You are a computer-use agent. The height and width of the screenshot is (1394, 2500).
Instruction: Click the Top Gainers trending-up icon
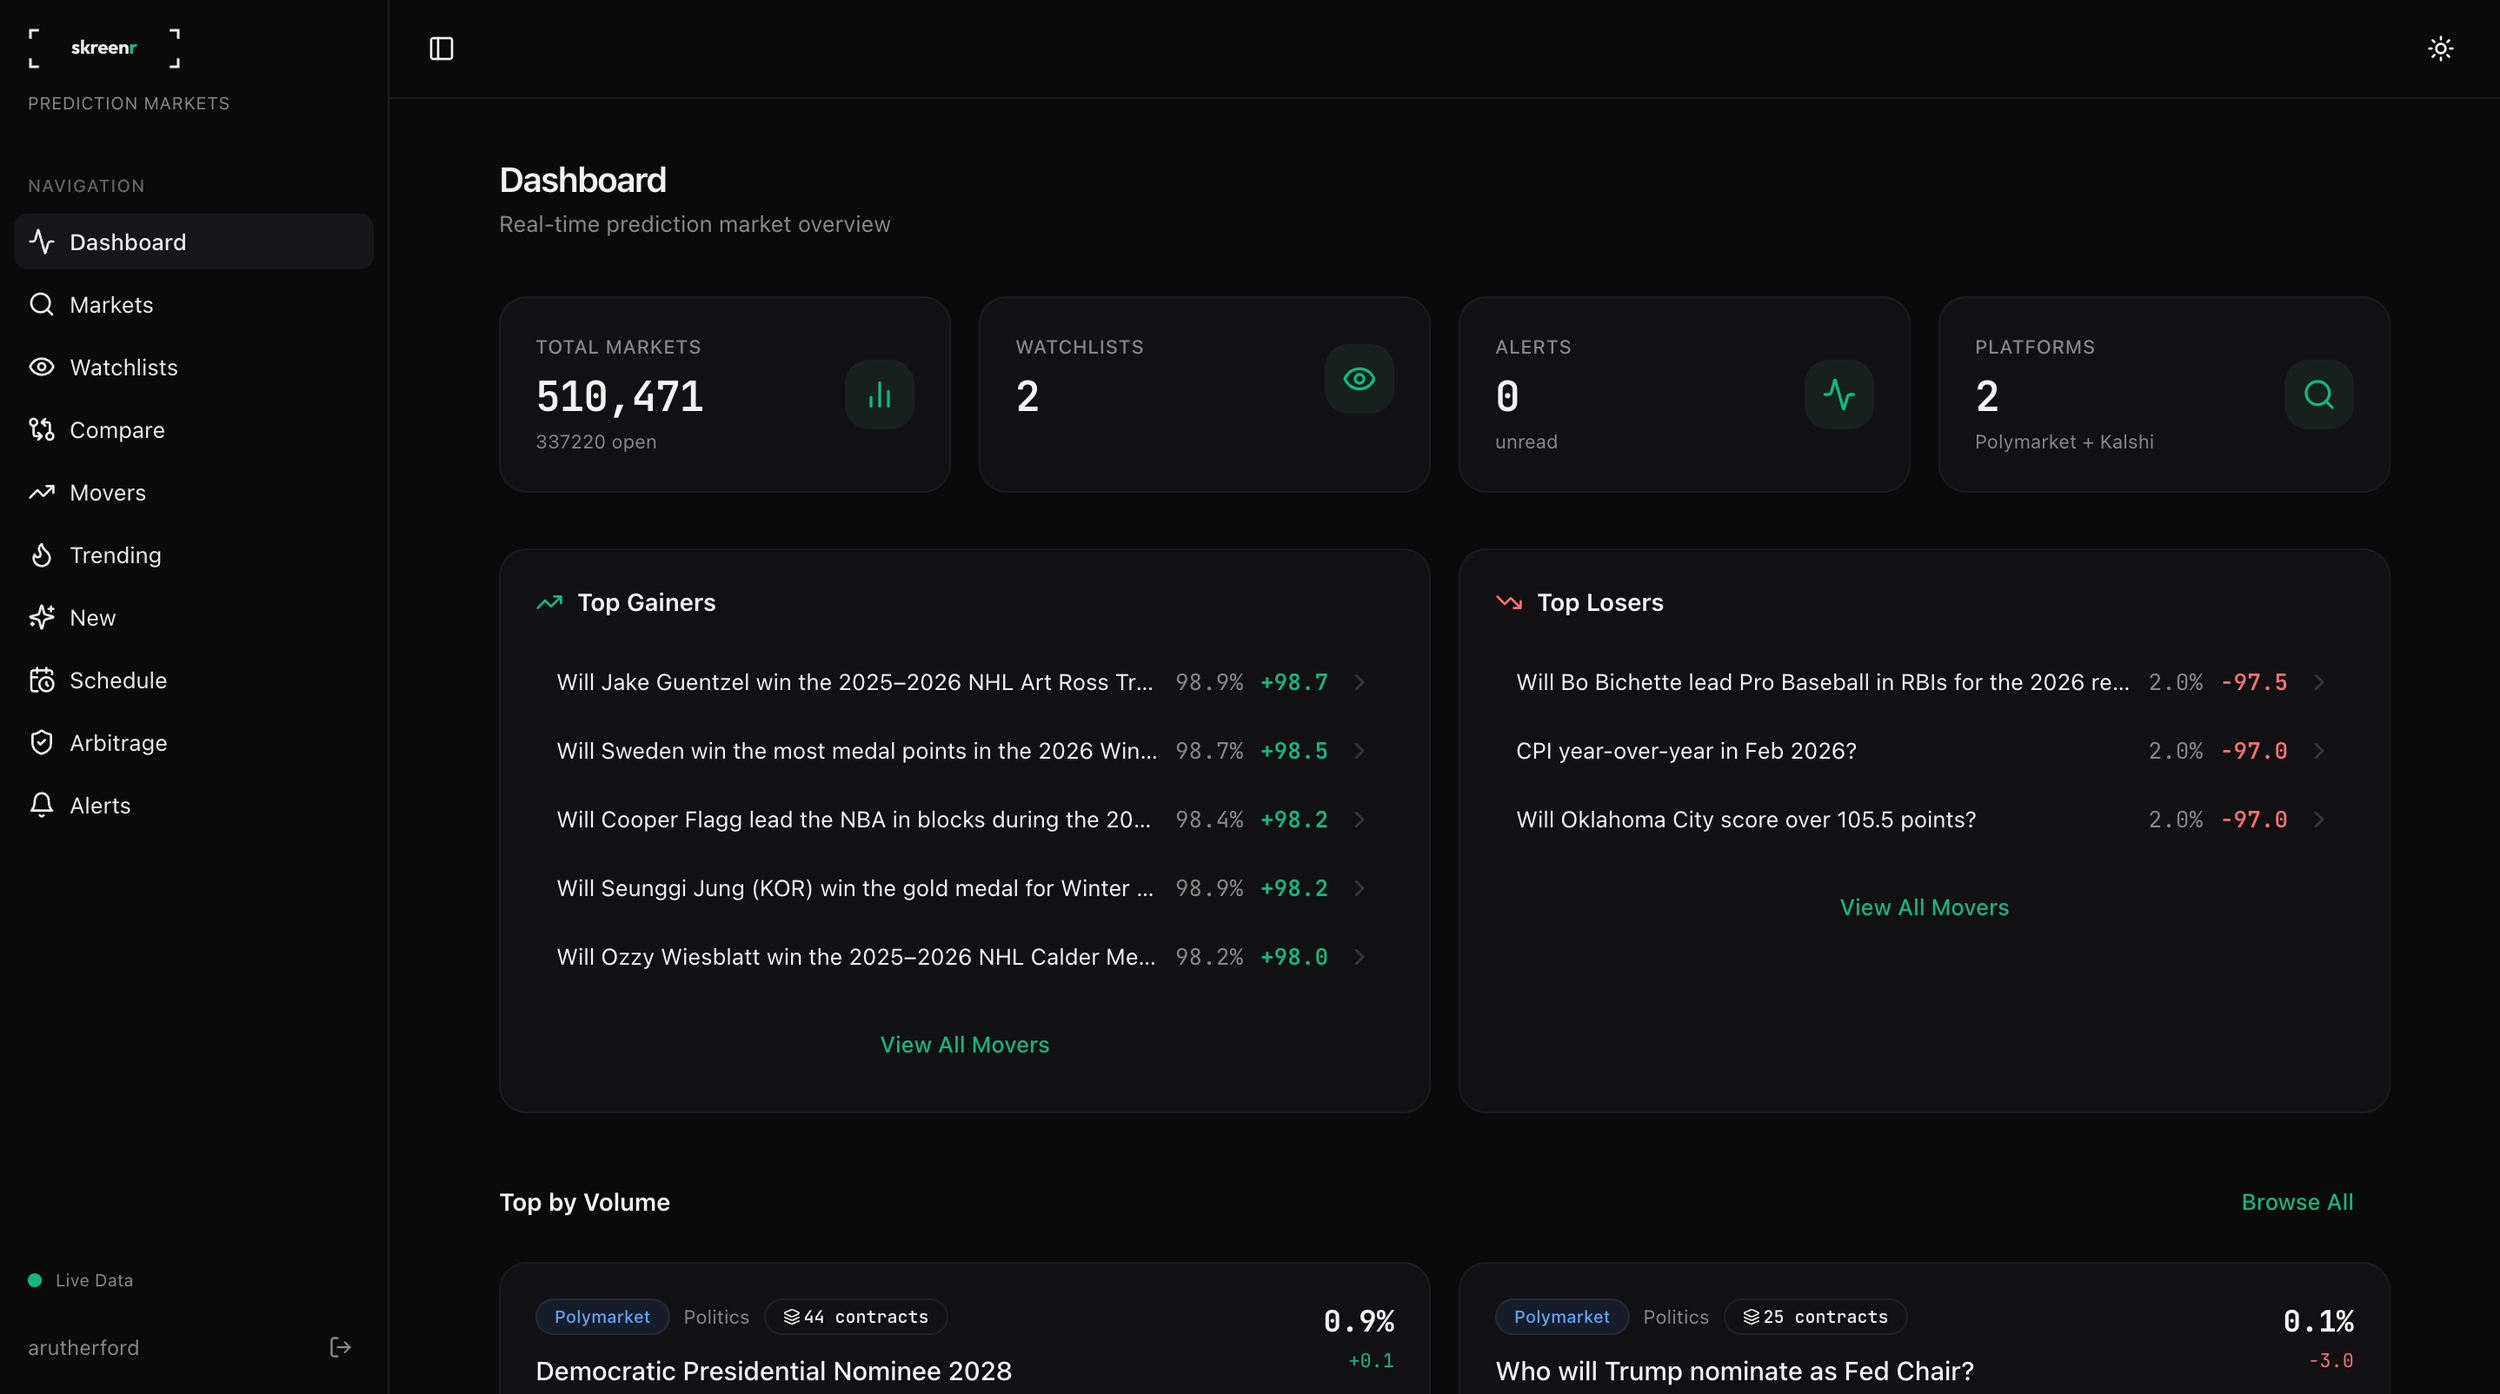click(549, 602)
